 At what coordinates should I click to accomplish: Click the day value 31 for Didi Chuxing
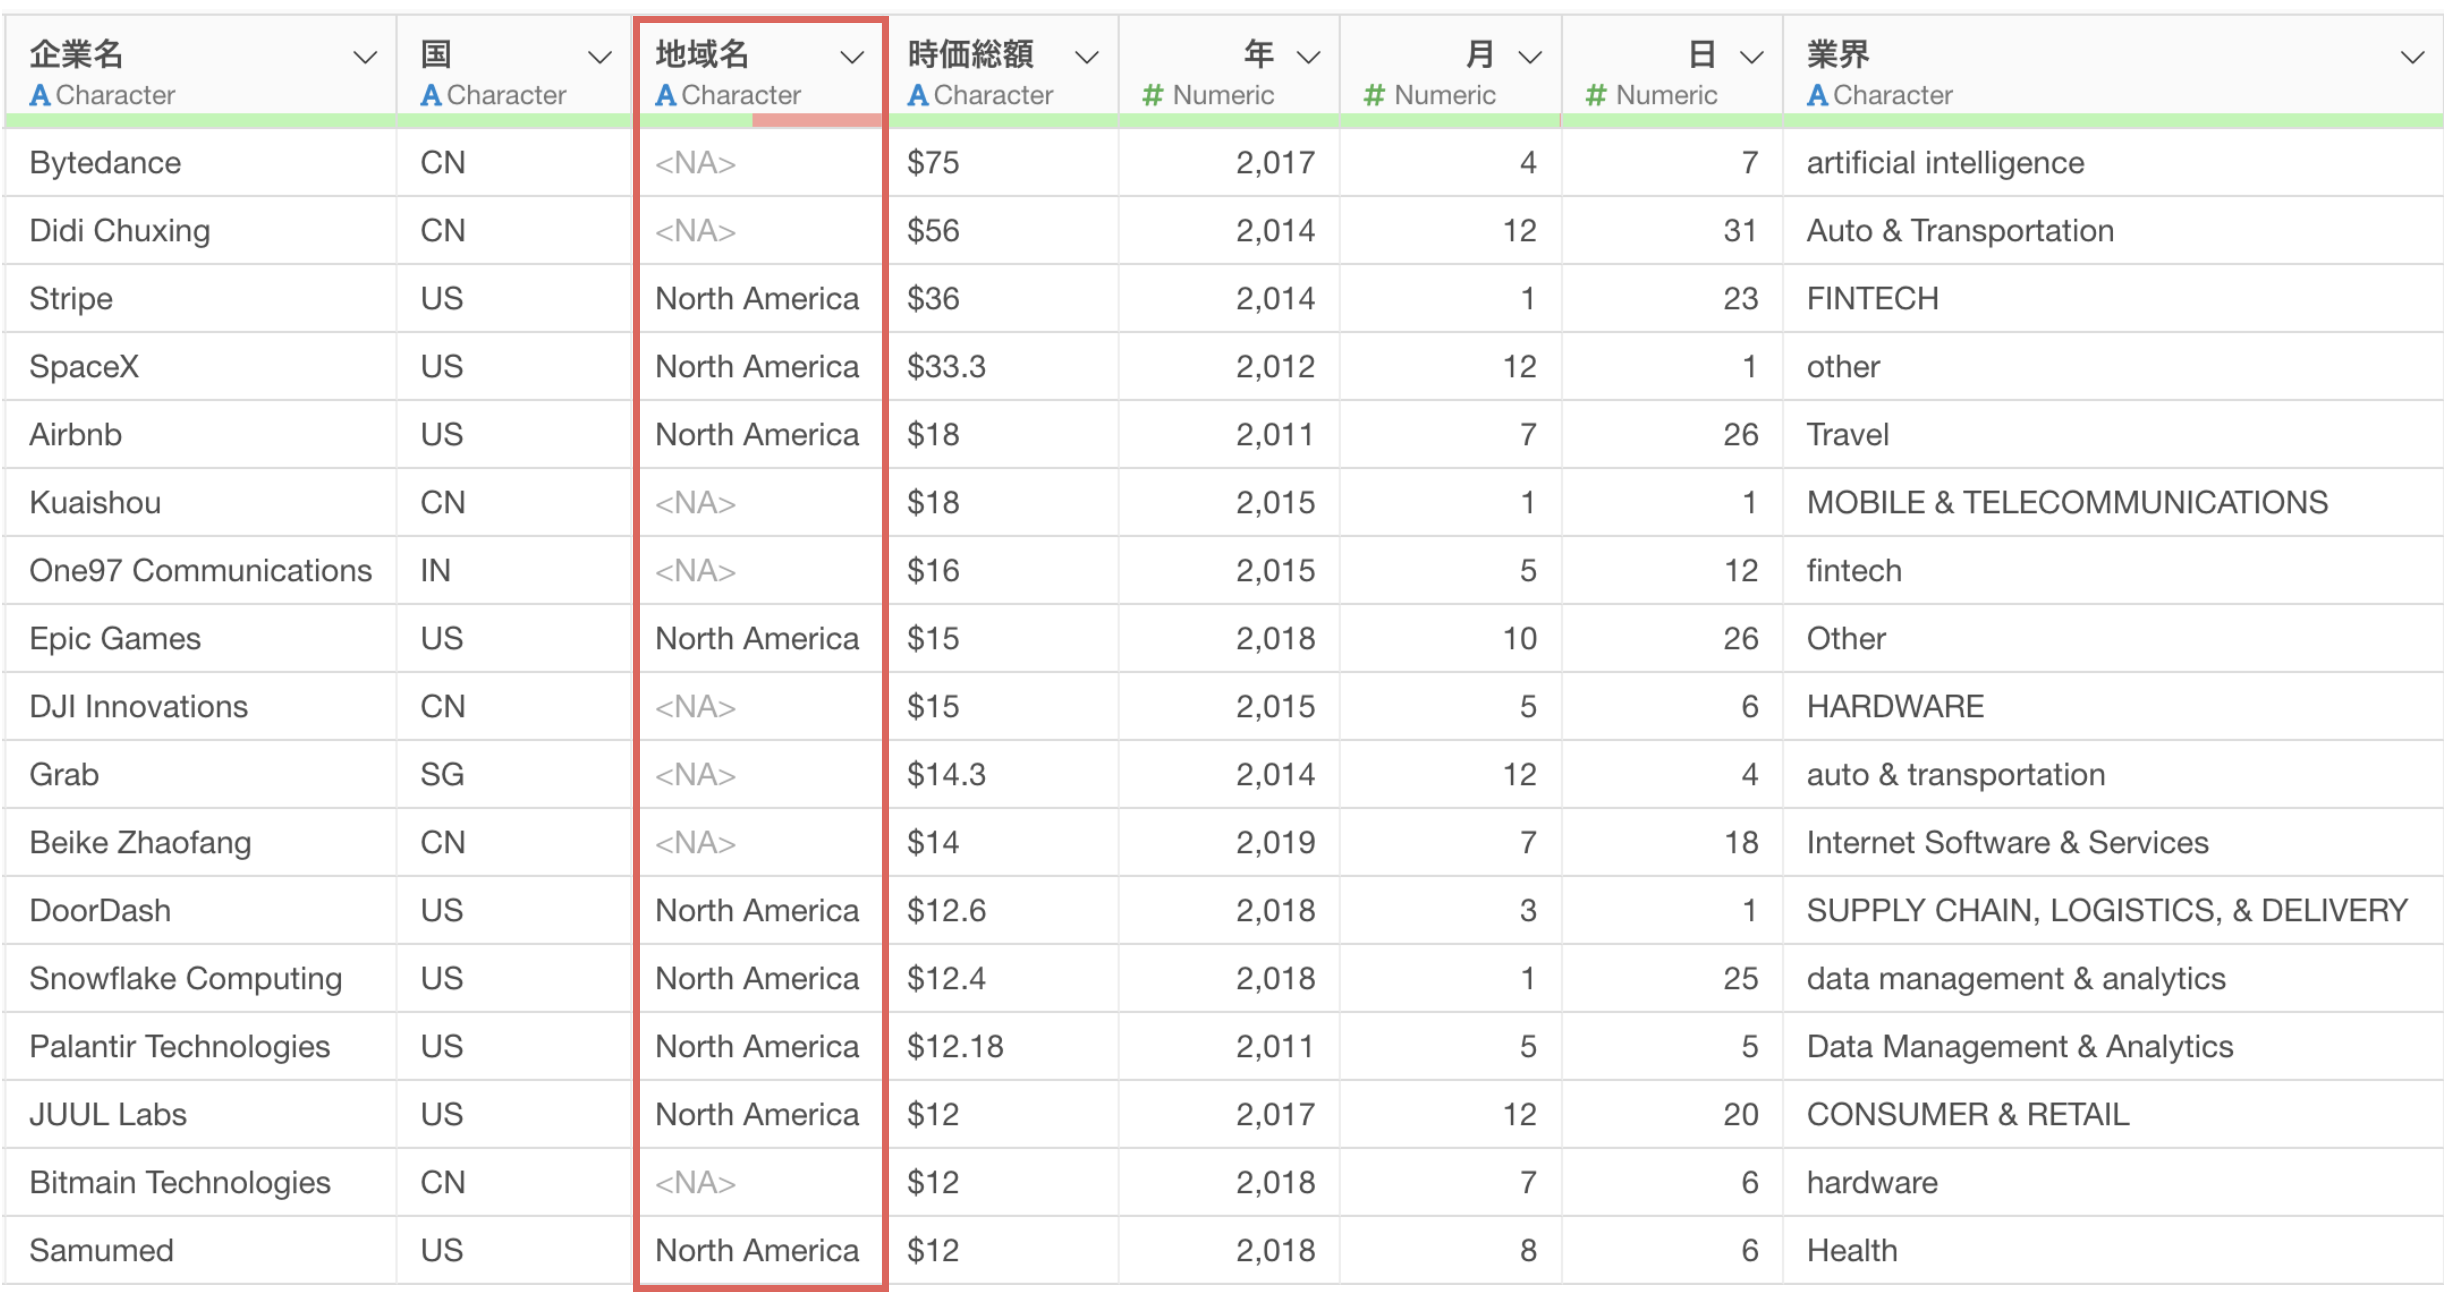(1672, 230)
